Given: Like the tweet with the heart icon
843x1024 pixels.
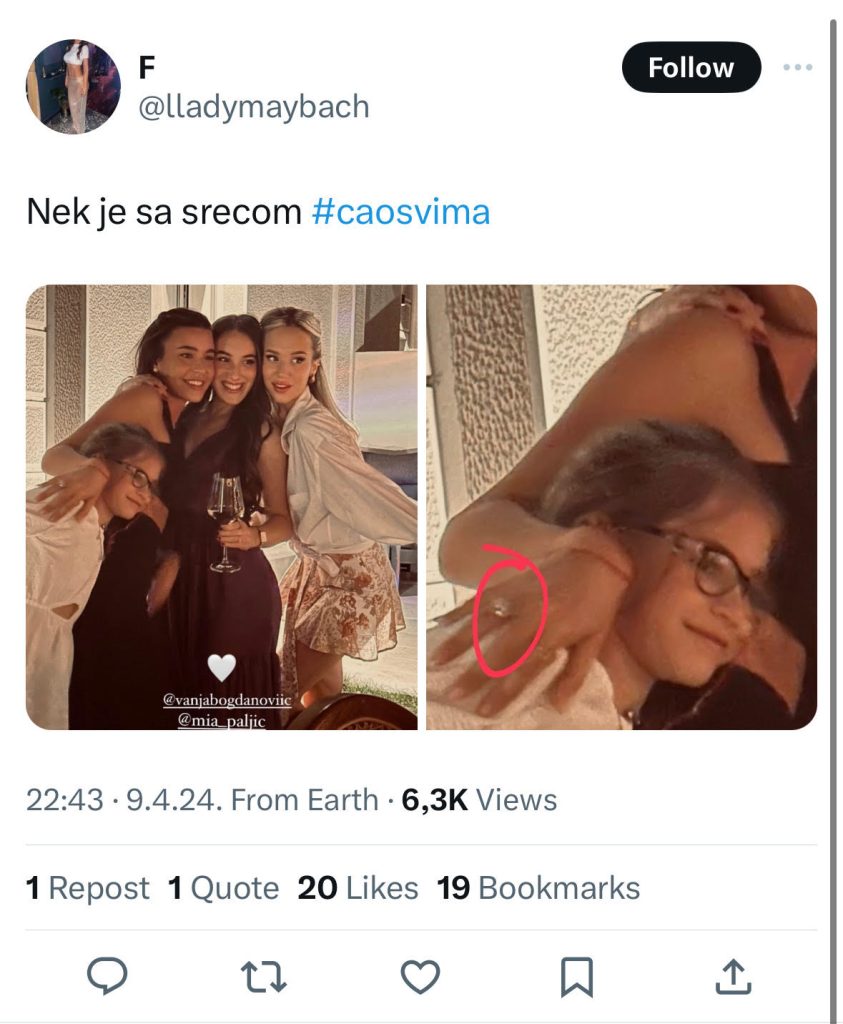Looking at the screenshot, I should tap(419, 977).
